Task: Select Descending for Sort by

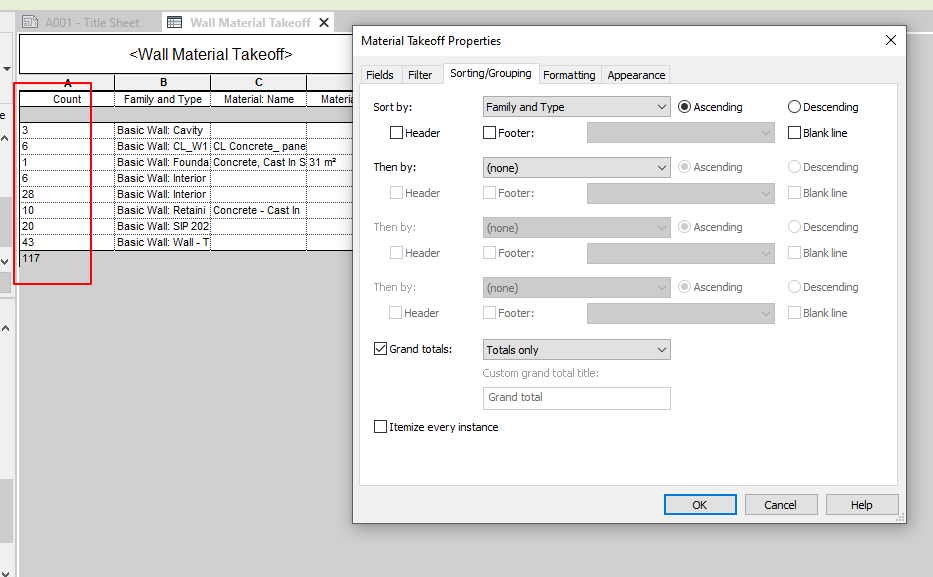Action: click(x=794, y=107)
